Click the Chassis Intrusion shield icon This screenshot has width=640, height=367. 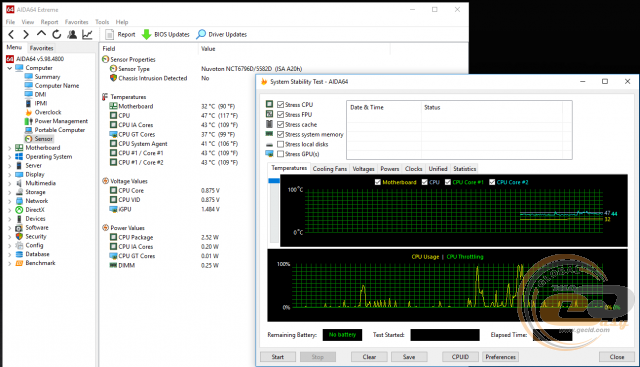[113, 78]
